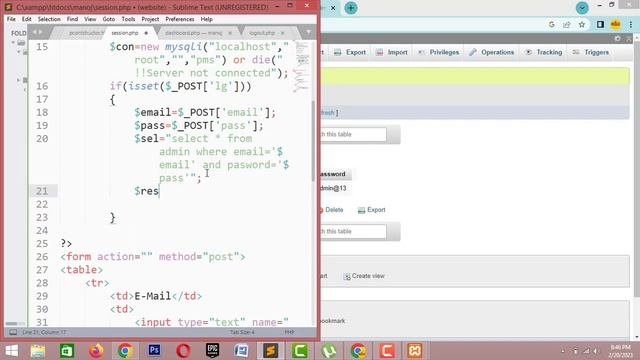The image size is (640, 360).
Task: Click Tab Size 4 in status bar
Action: (242, 332)
